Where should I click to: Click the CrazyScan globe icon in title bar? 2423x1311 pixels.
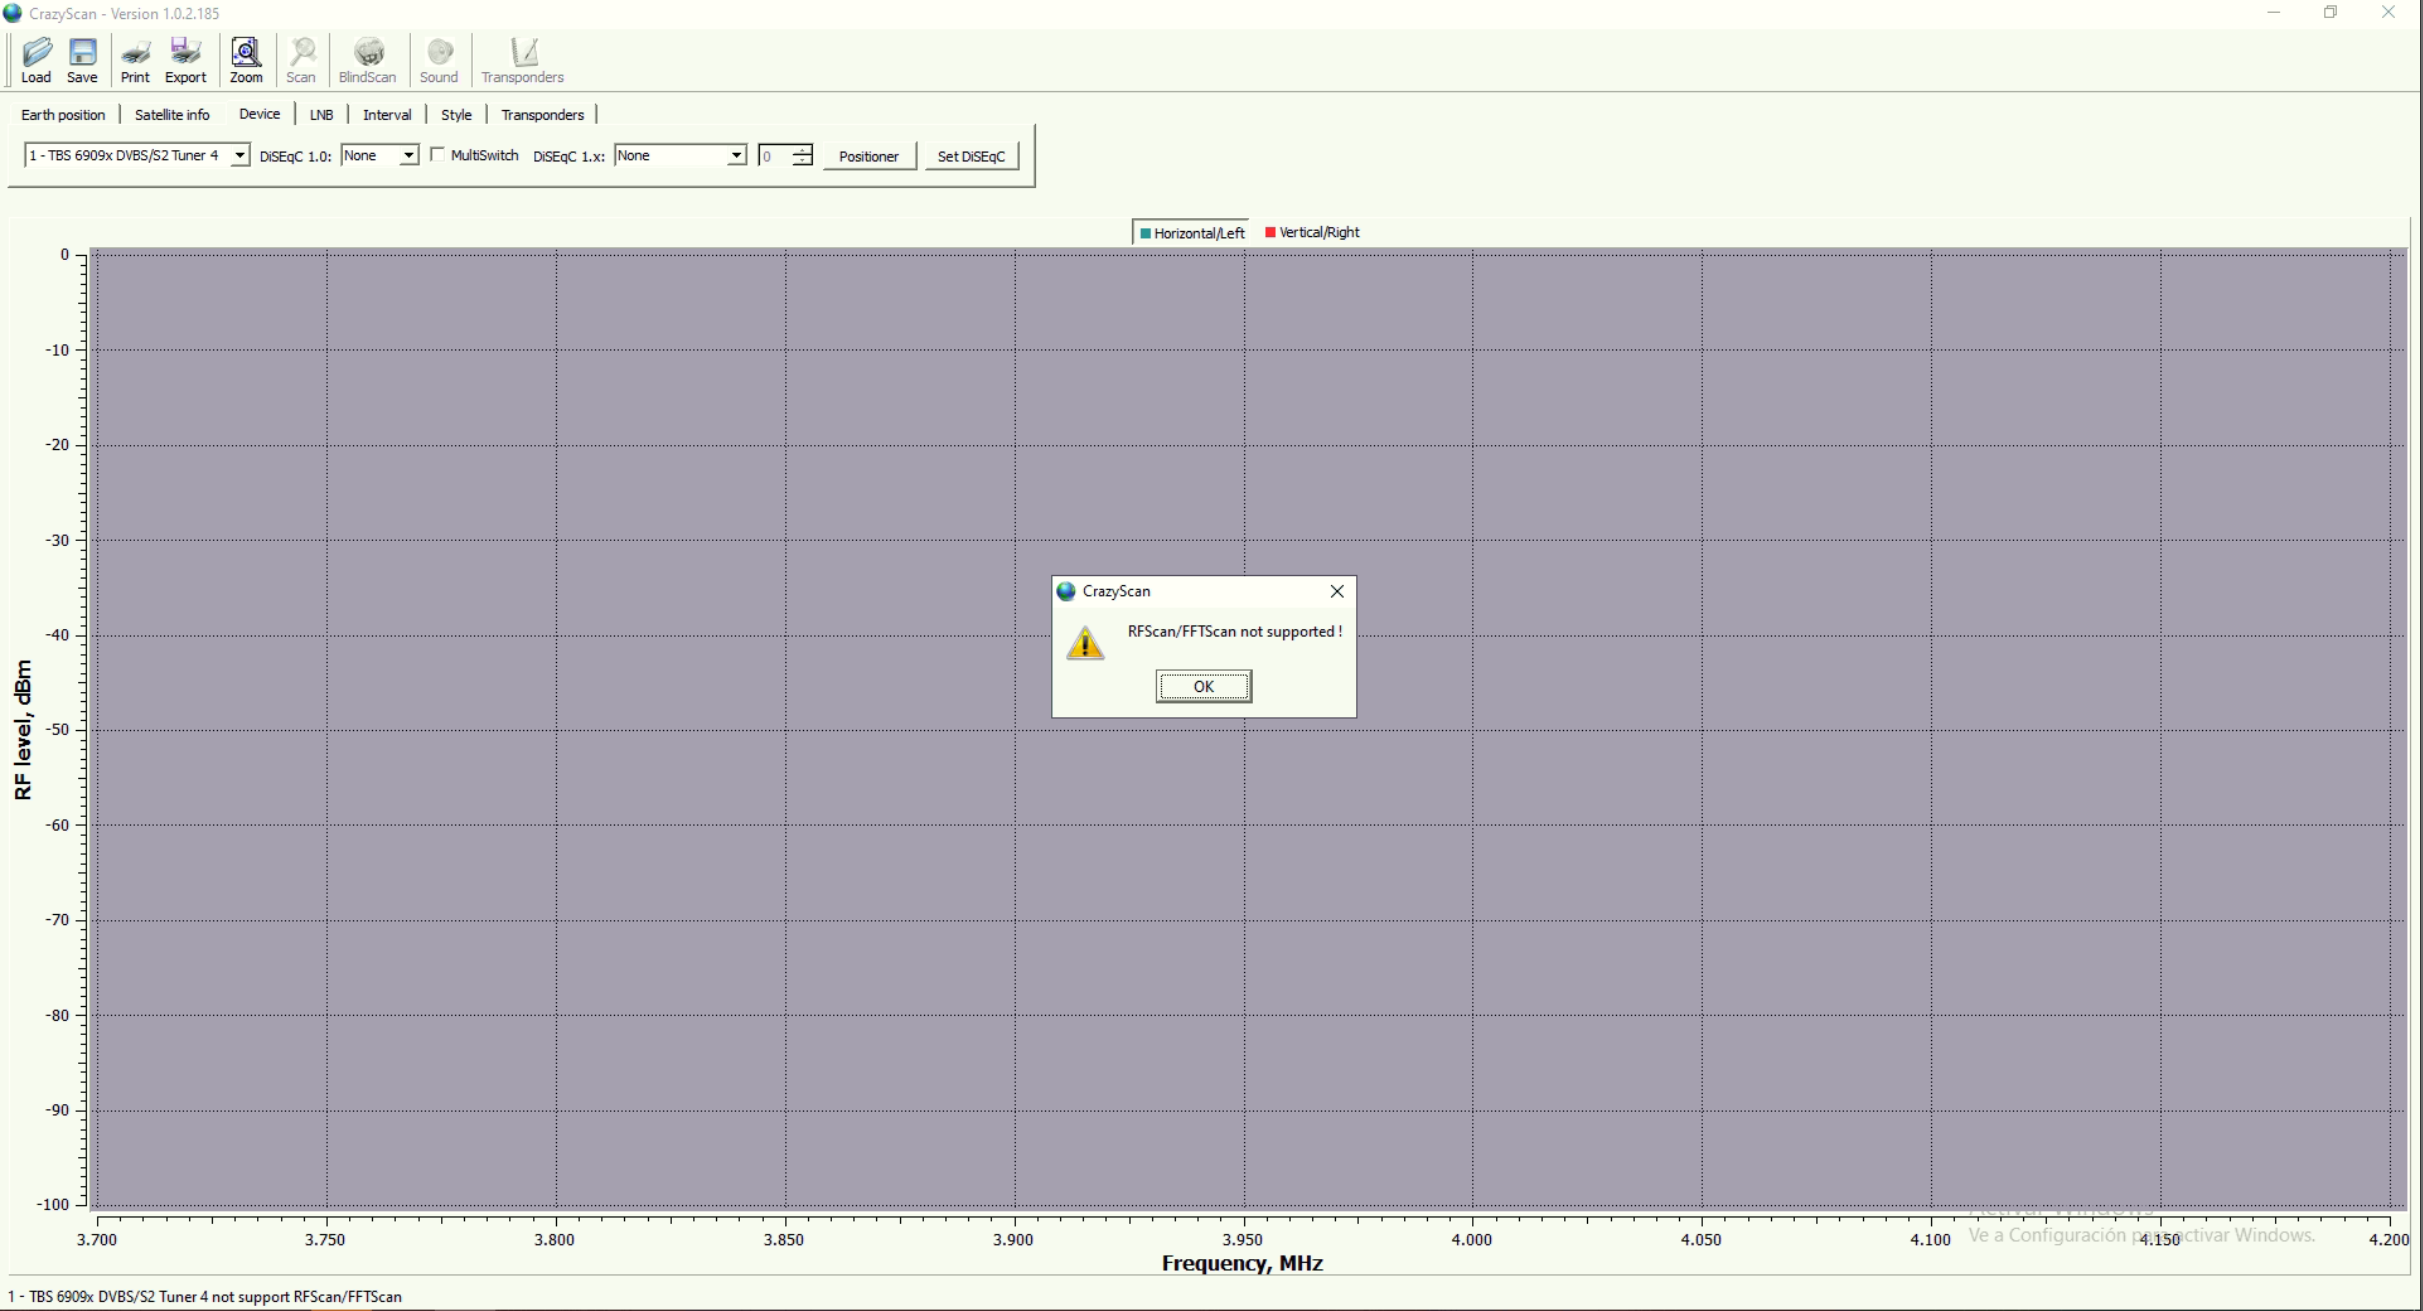pyautogui.click(x=13, y=13)
